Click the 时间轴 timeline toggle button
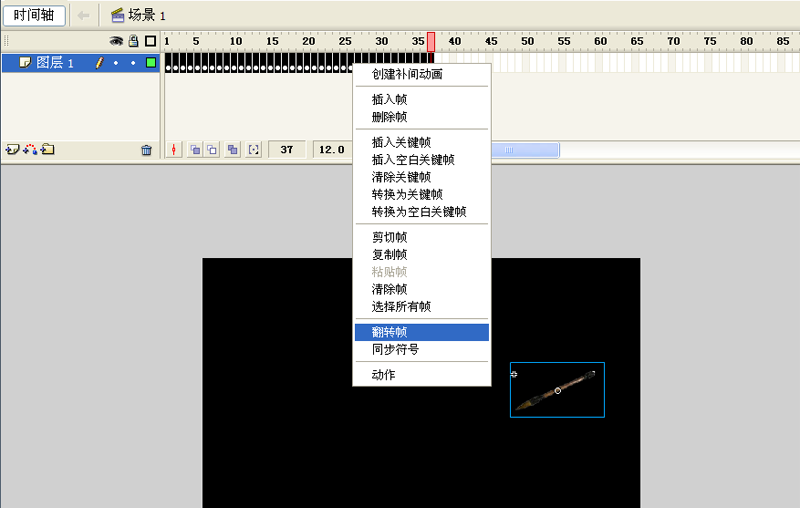 34,15
